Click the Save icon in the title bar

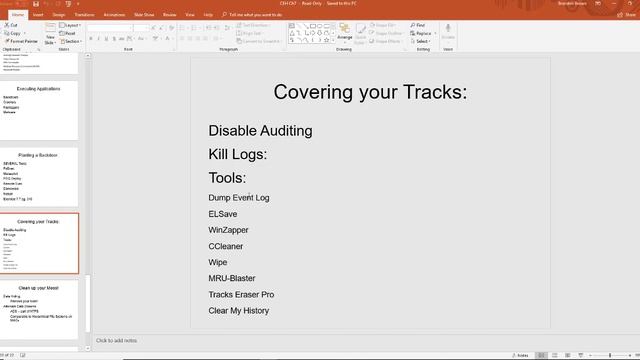point(36,4)
